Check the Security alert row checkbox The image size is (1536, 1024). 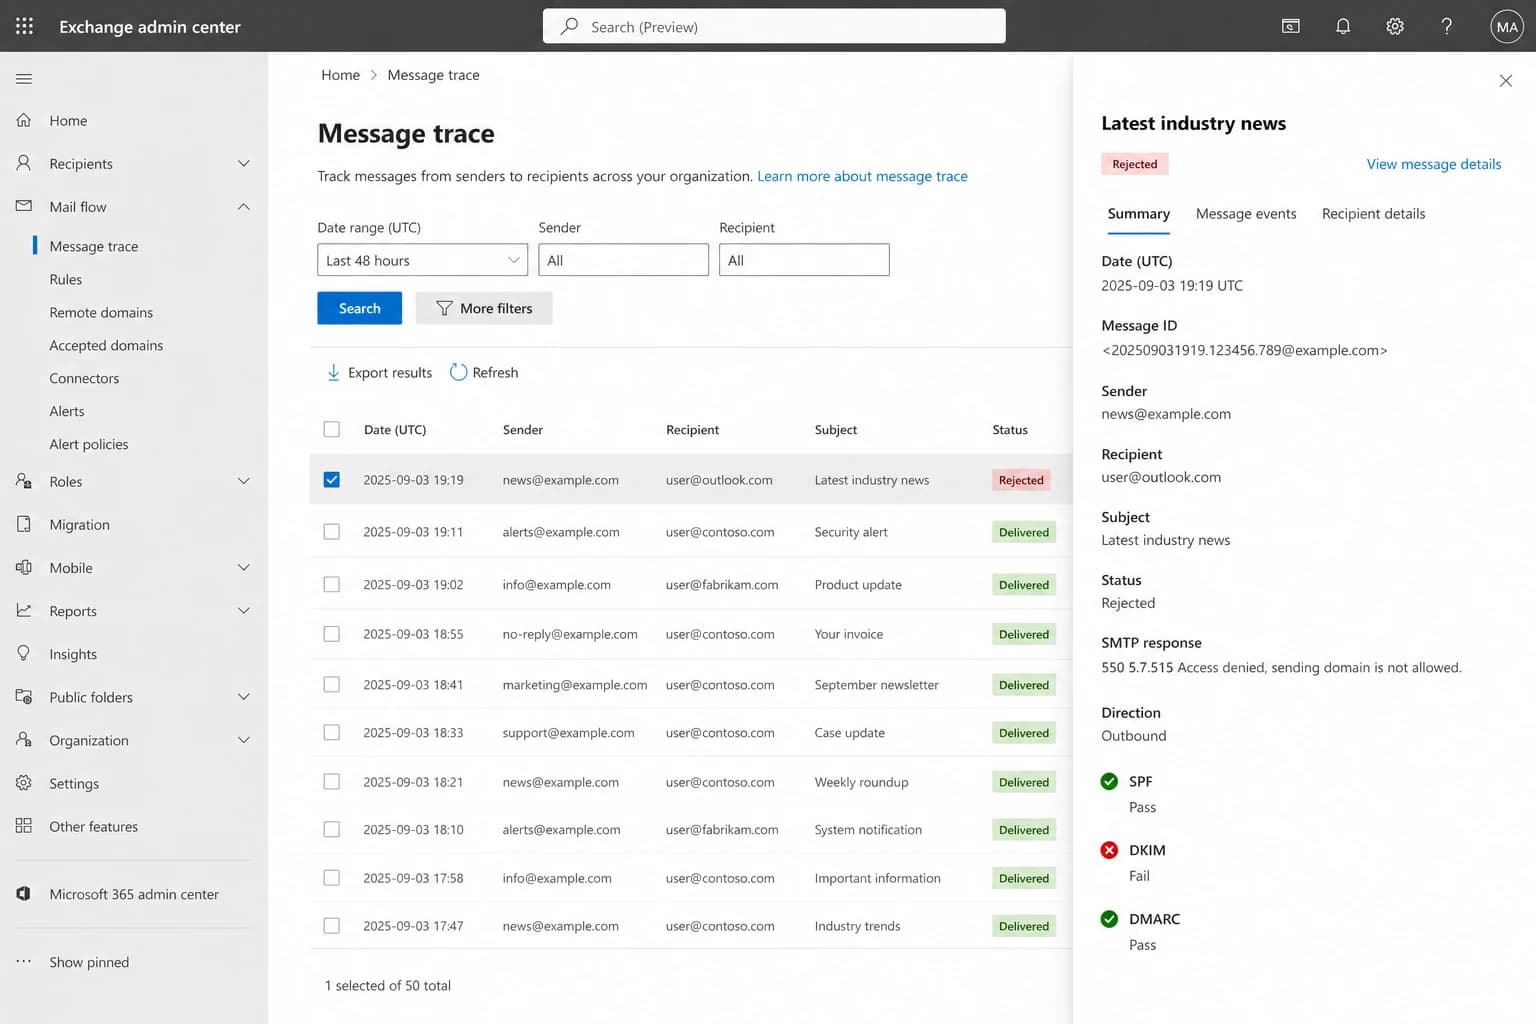332,532
